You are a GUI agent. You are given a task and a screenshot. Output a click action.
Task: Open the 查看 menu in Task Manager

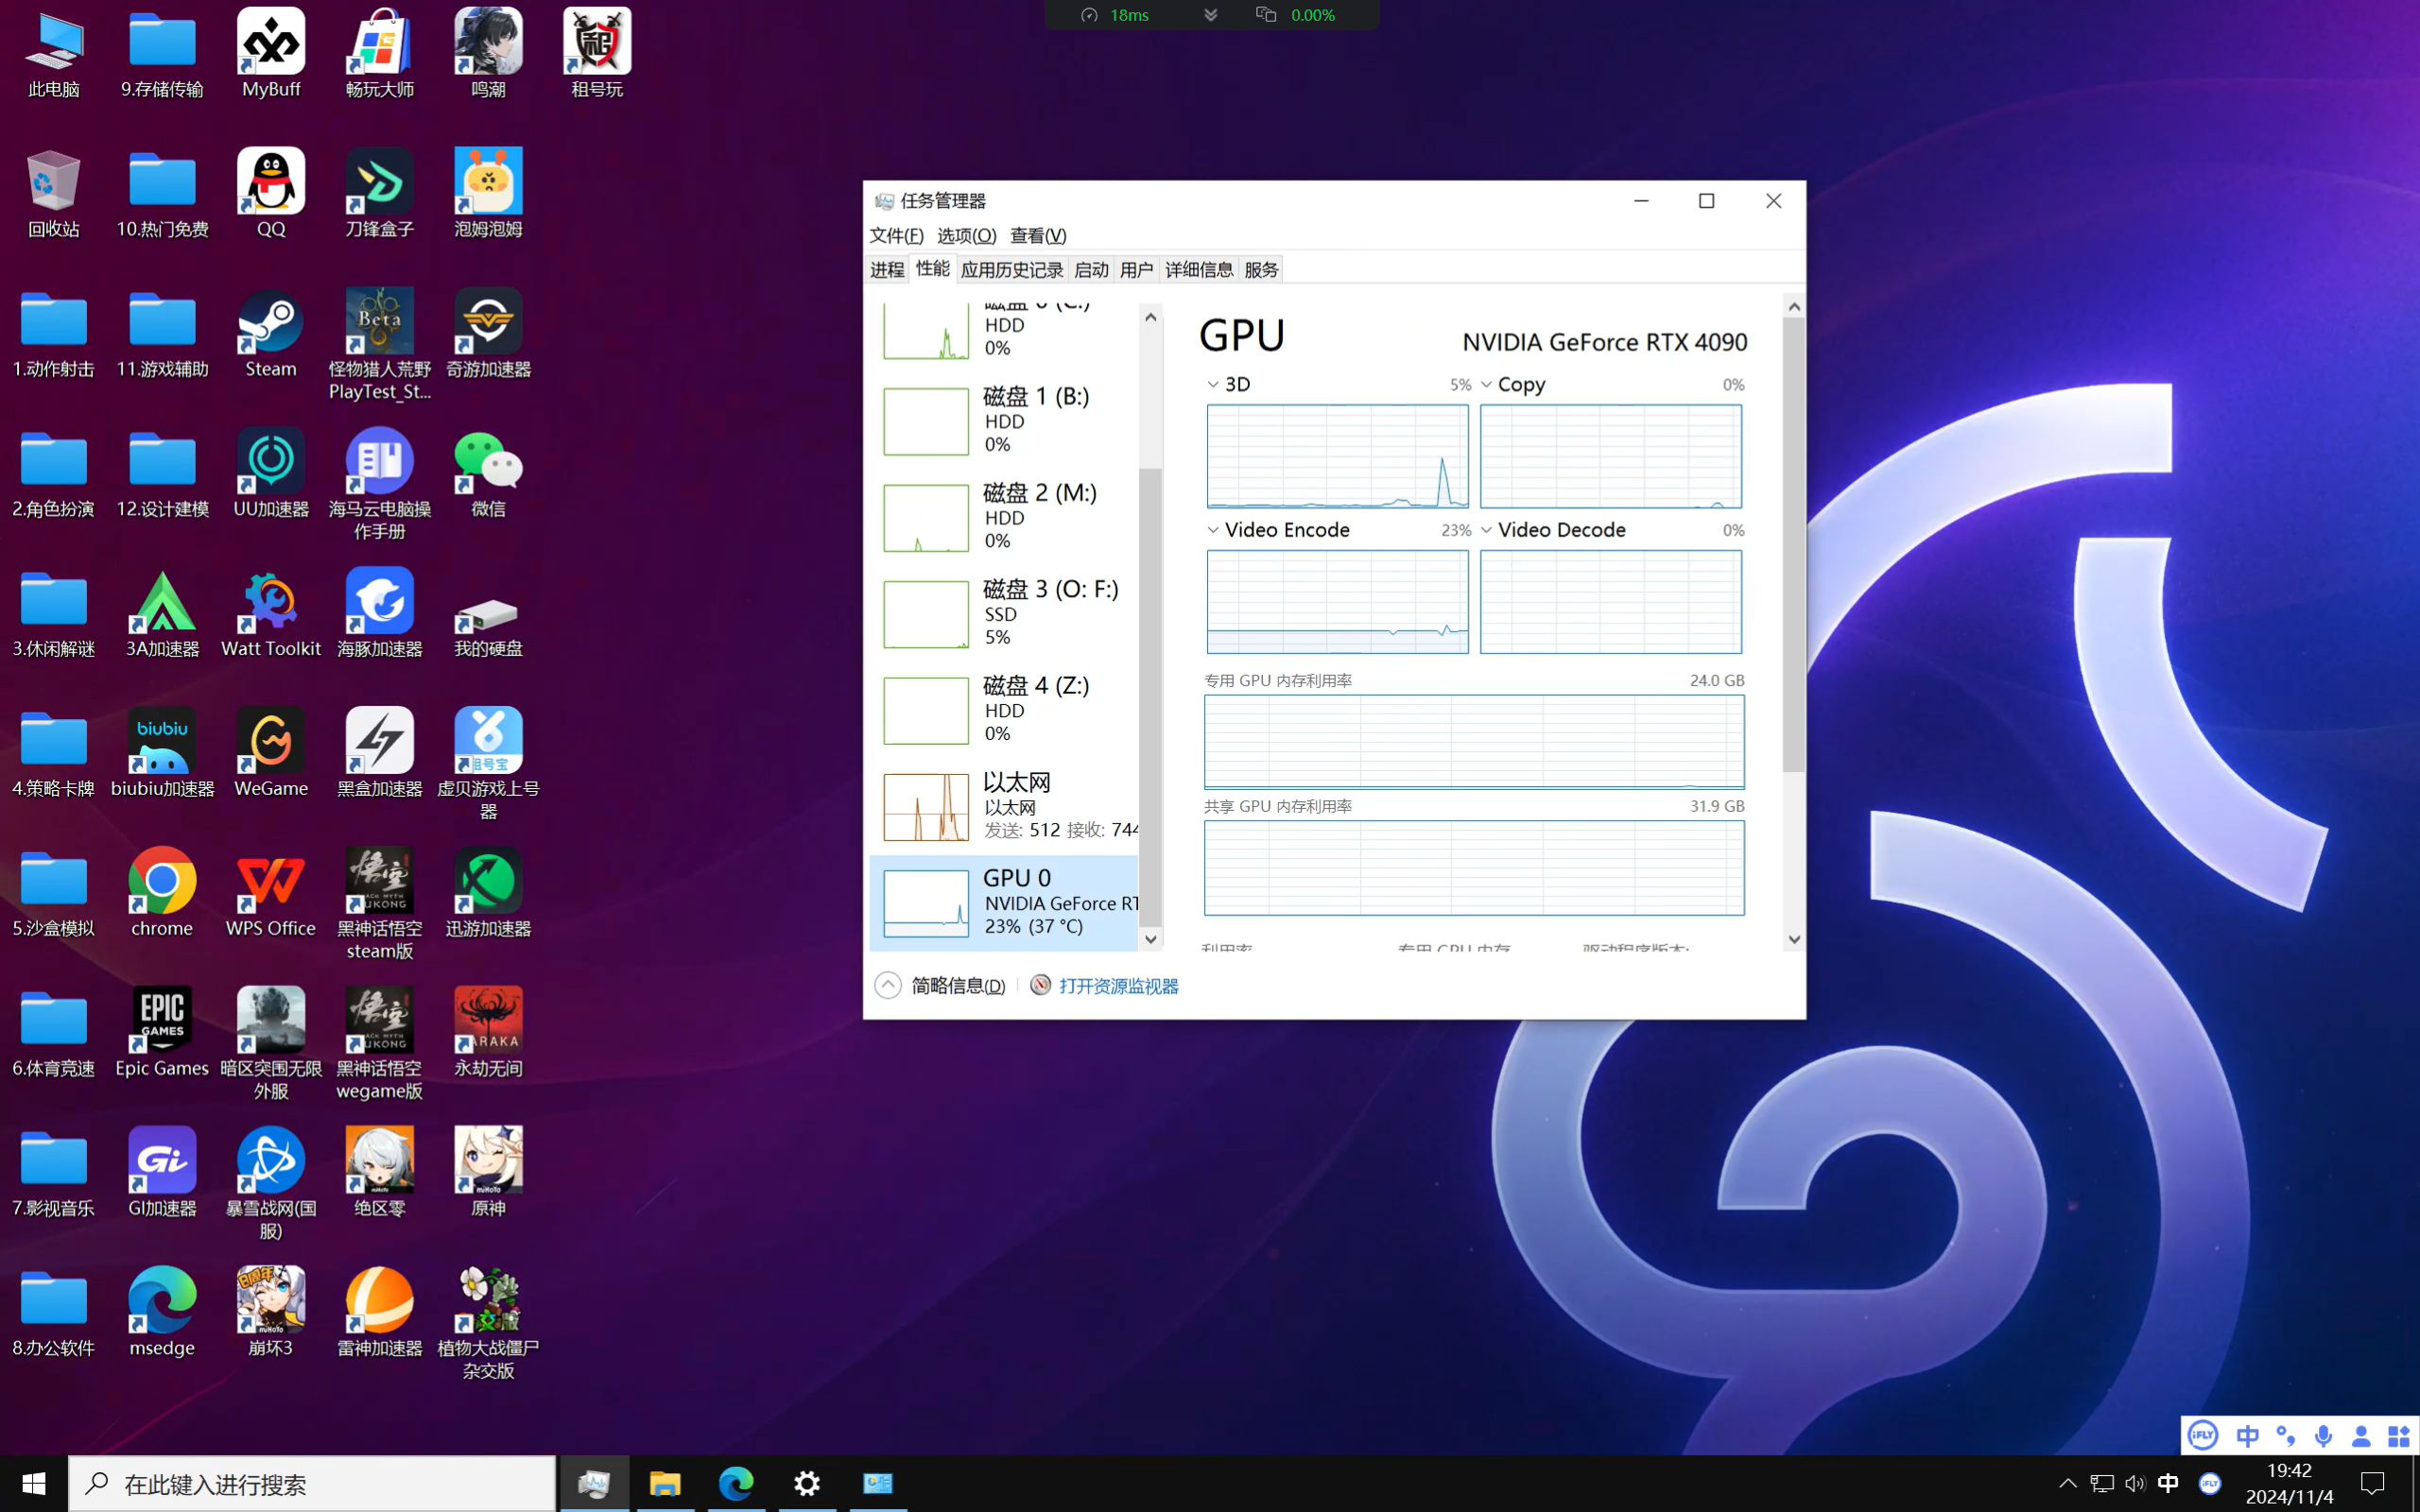[1038, 236]
